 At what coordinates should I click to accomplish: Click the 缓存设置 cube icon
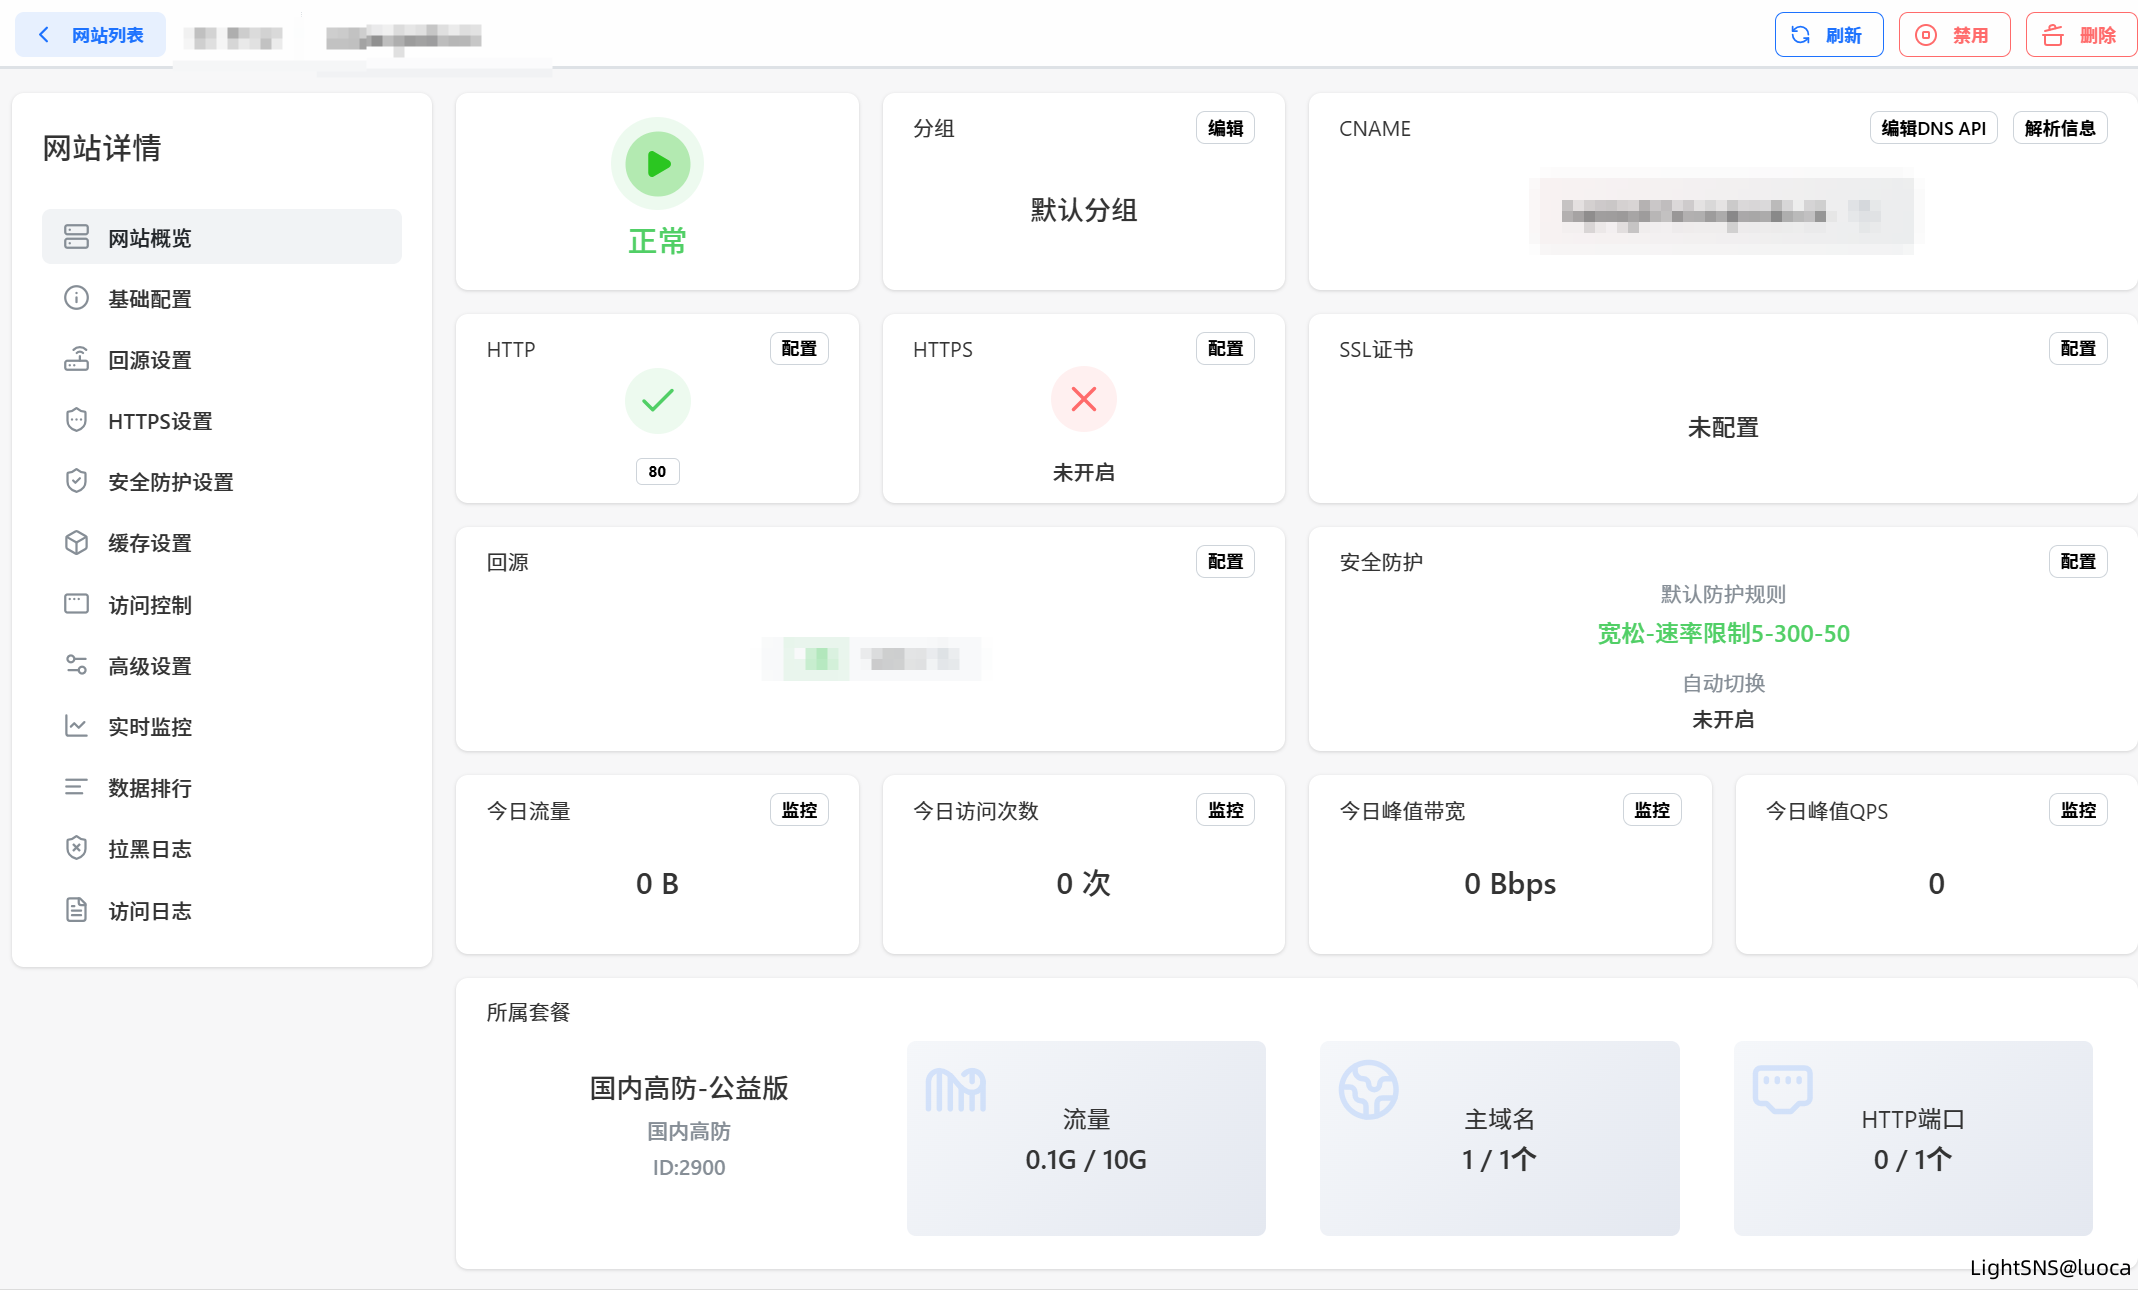click(x=76, y=542)
